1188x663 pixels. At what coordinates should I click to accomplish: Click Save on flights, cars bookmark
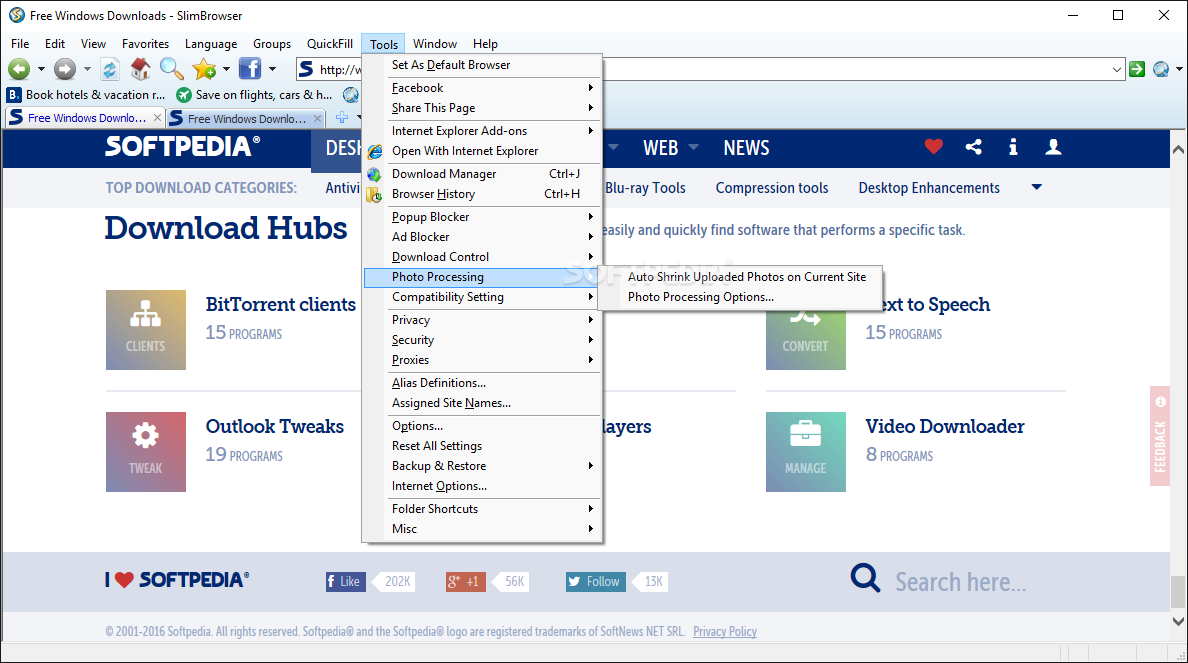click(x=255, y=95)
